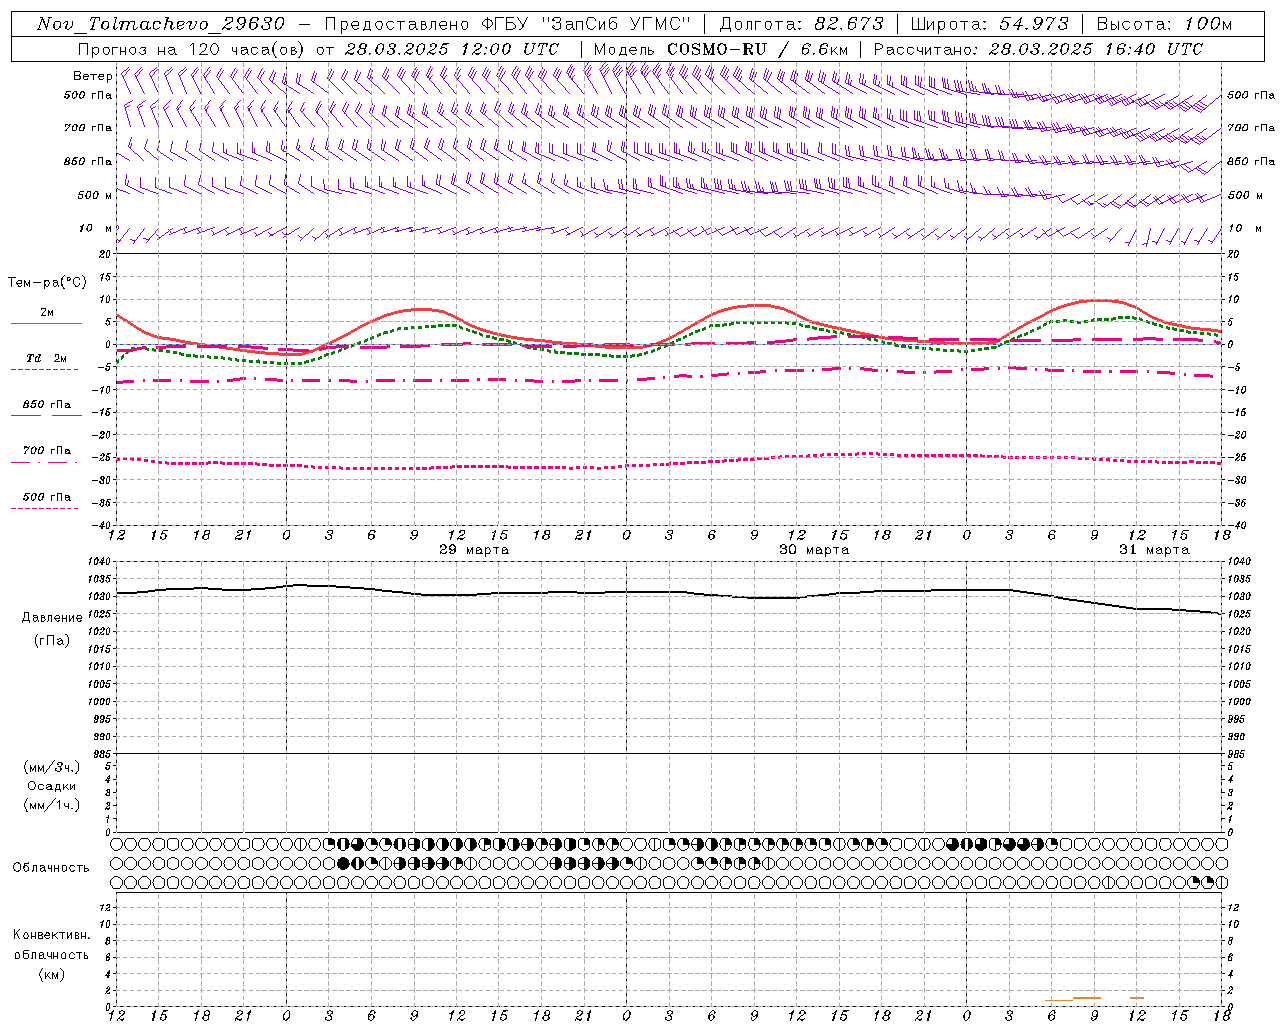Click the pink dashed line sample under 500 гПа legend

point(44,508)
